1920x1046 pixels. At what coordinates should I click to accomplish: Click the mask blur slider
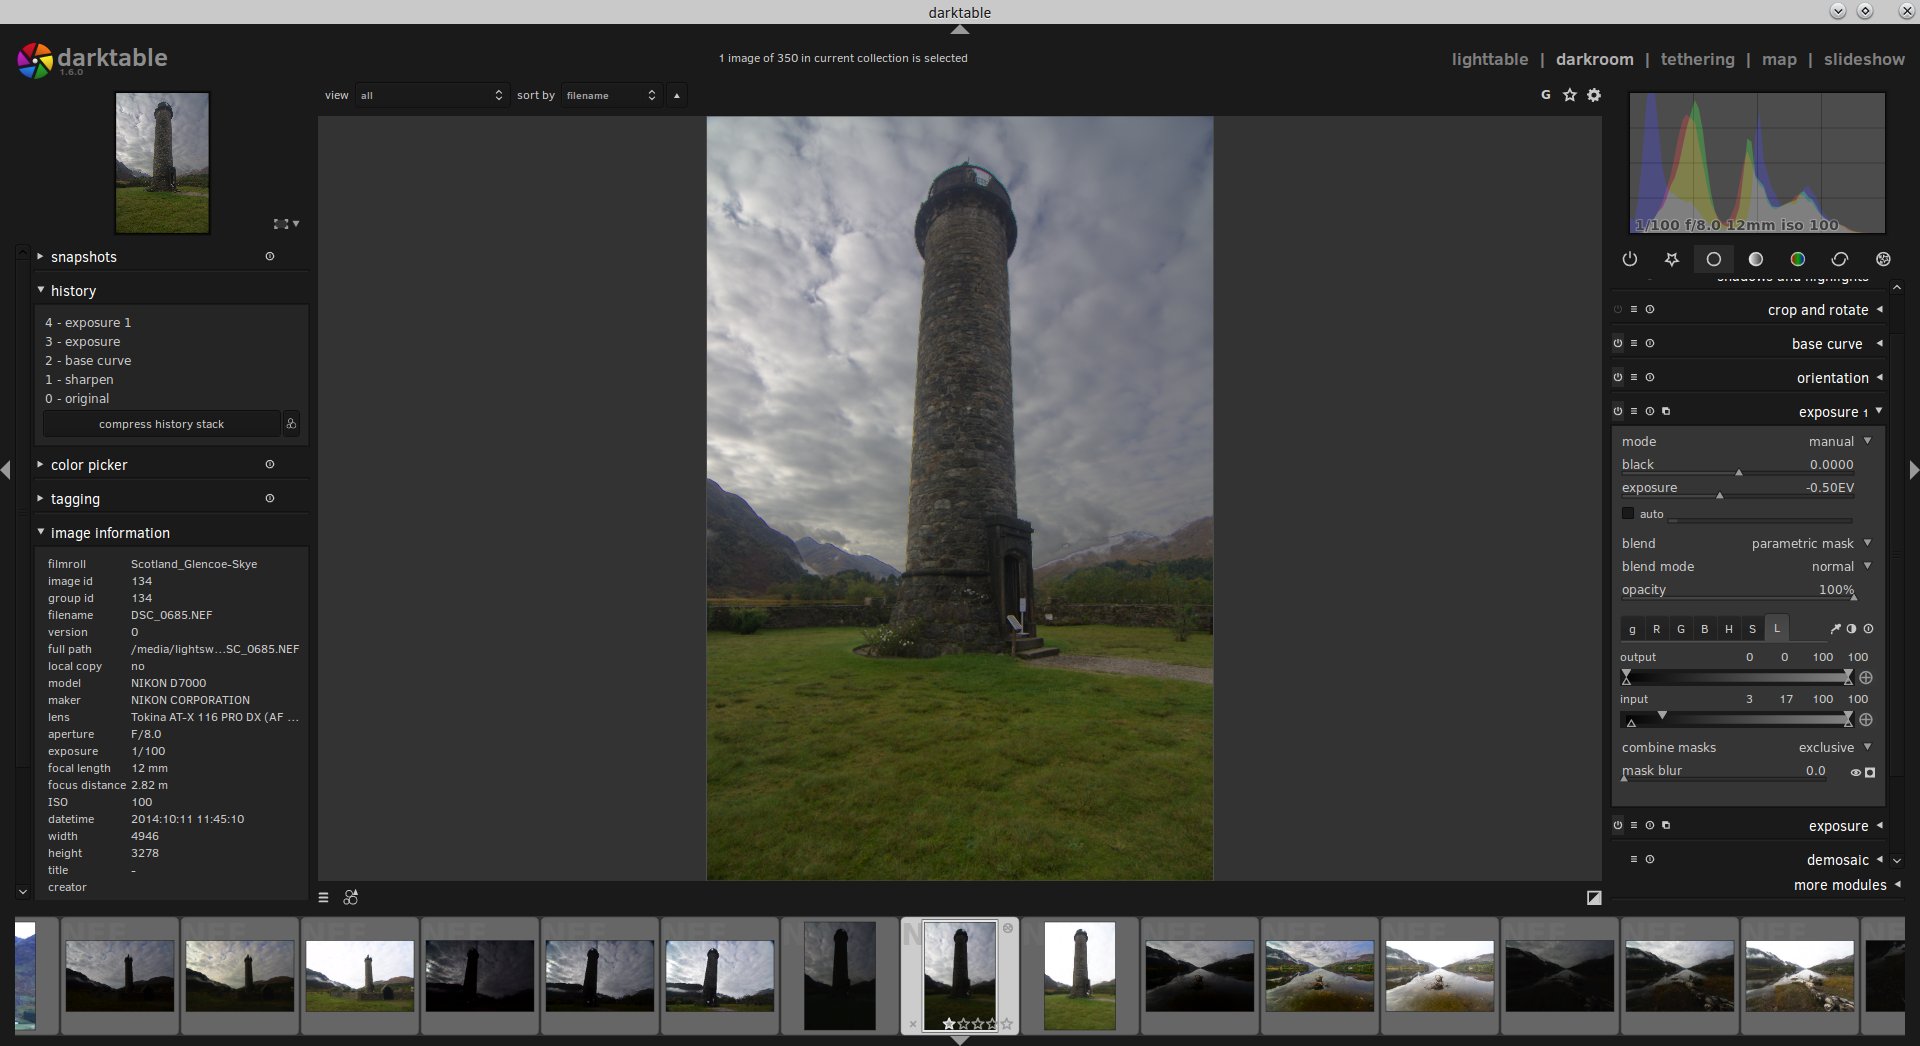click(x=1725, y=771)
